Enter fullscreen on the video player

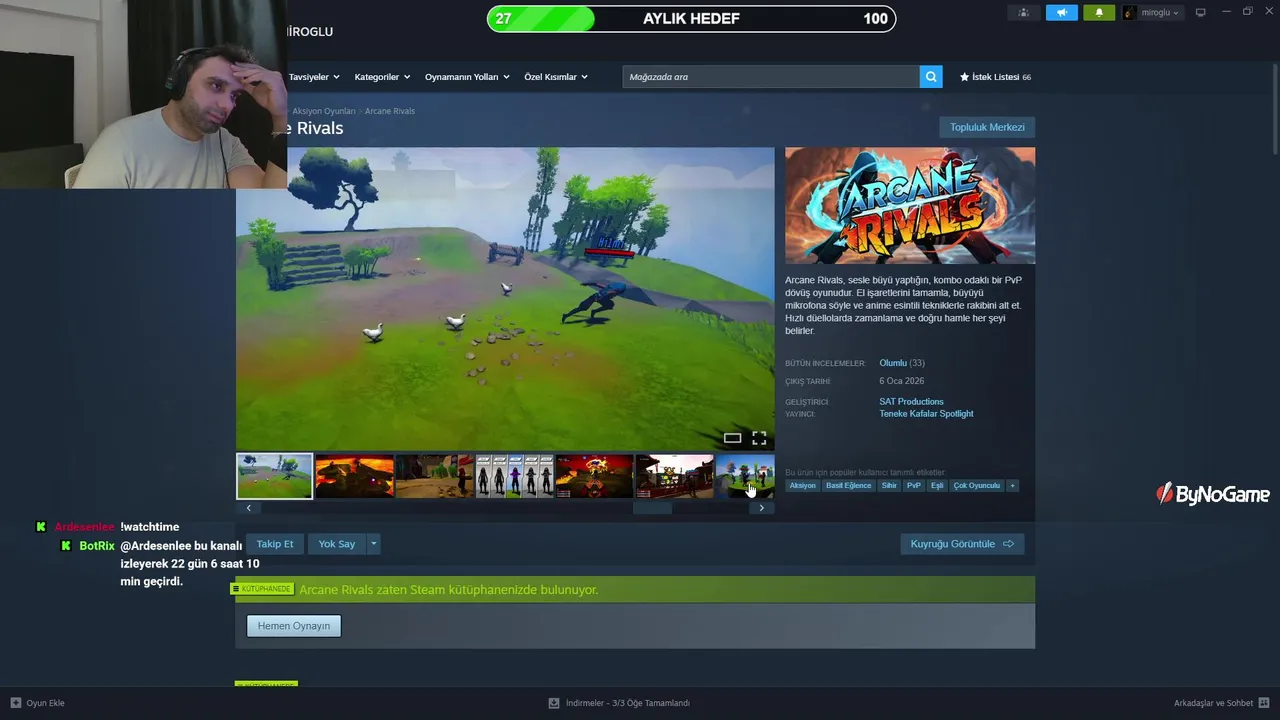(759, 438)
